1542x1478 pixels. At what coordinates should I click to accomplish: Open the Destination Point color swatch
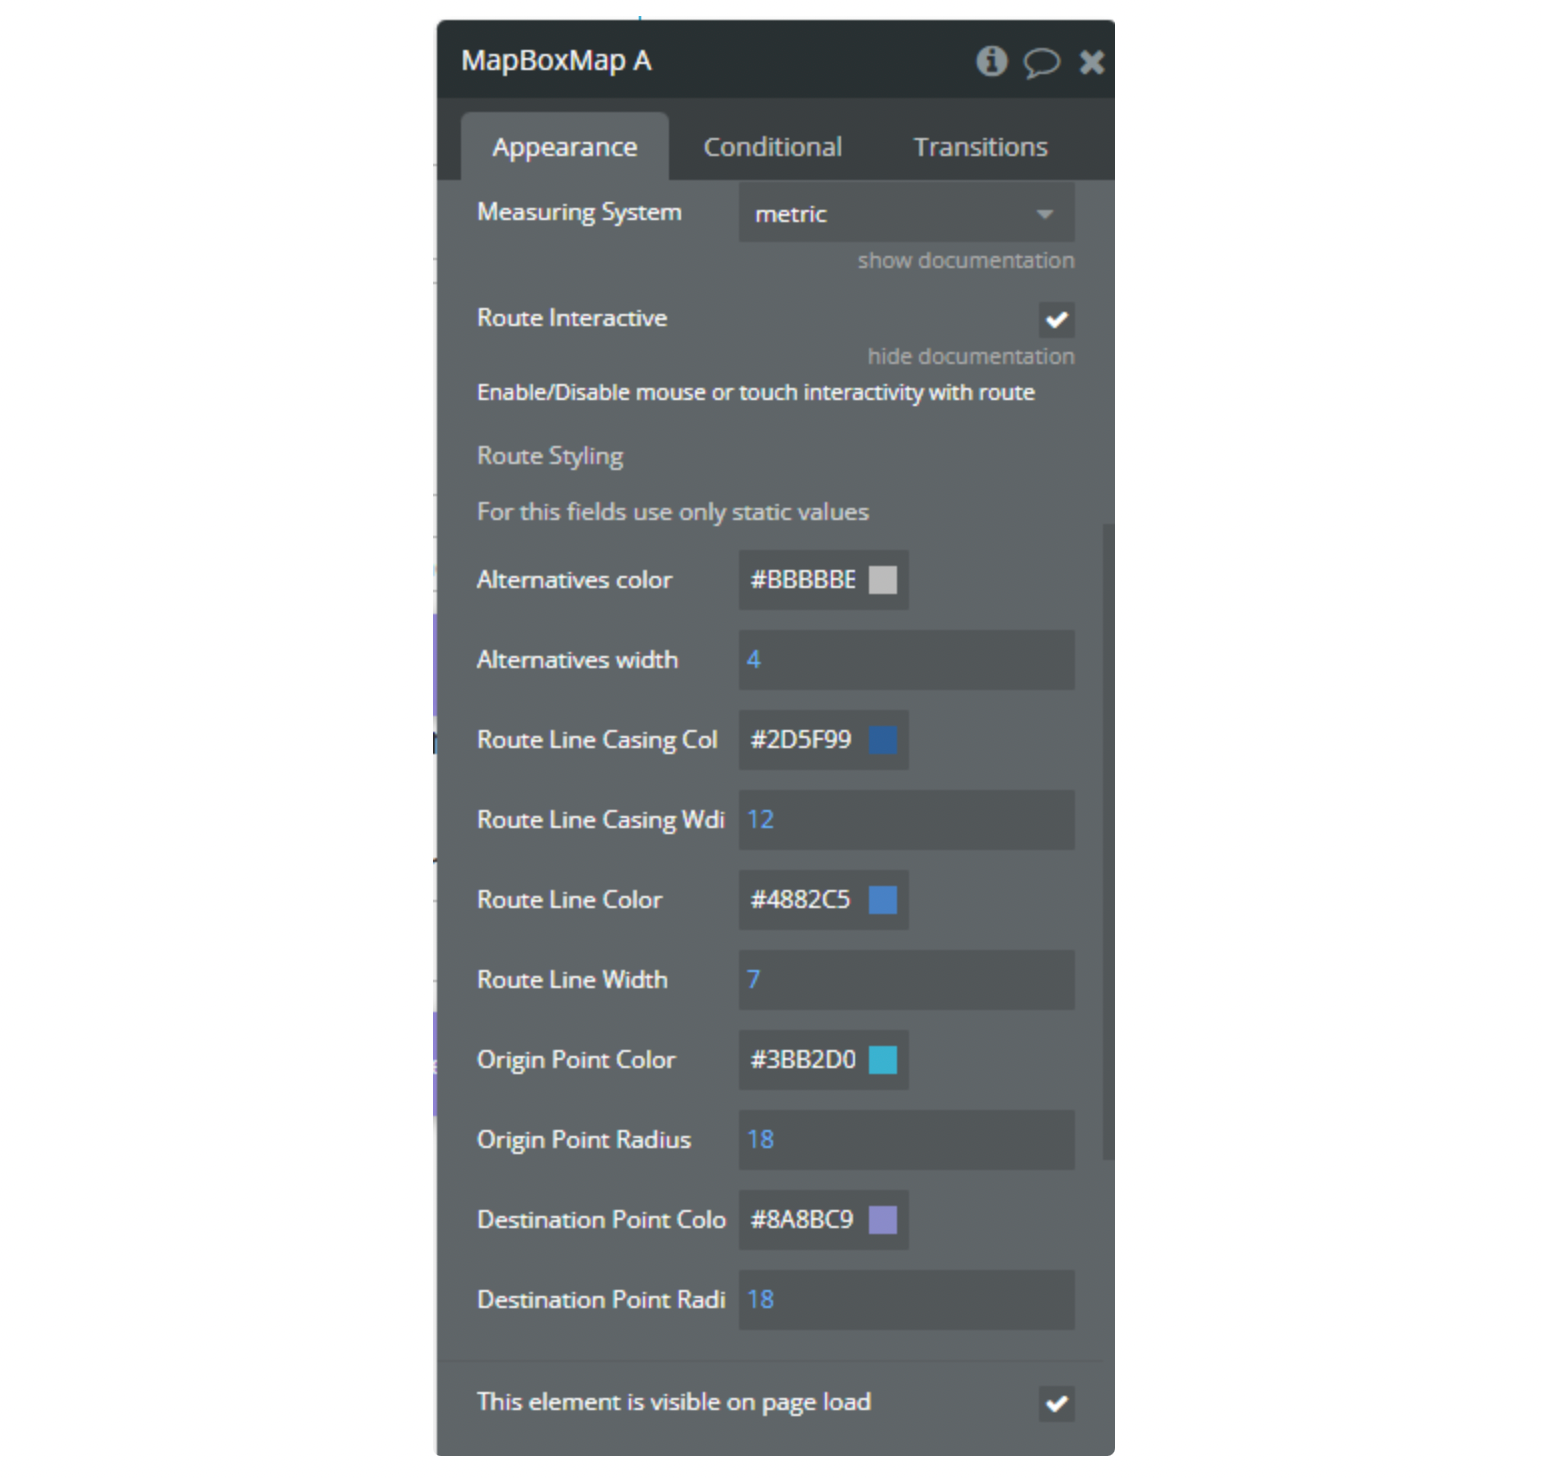pos(884,1220)
